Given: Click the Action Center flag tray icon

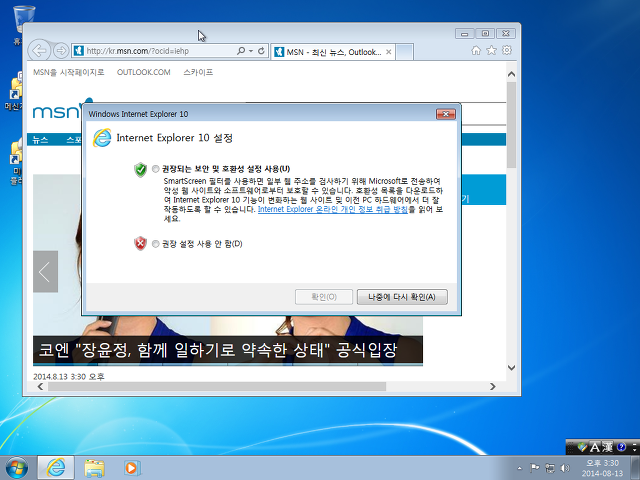Looking at the screenshot, I should 534,468.
